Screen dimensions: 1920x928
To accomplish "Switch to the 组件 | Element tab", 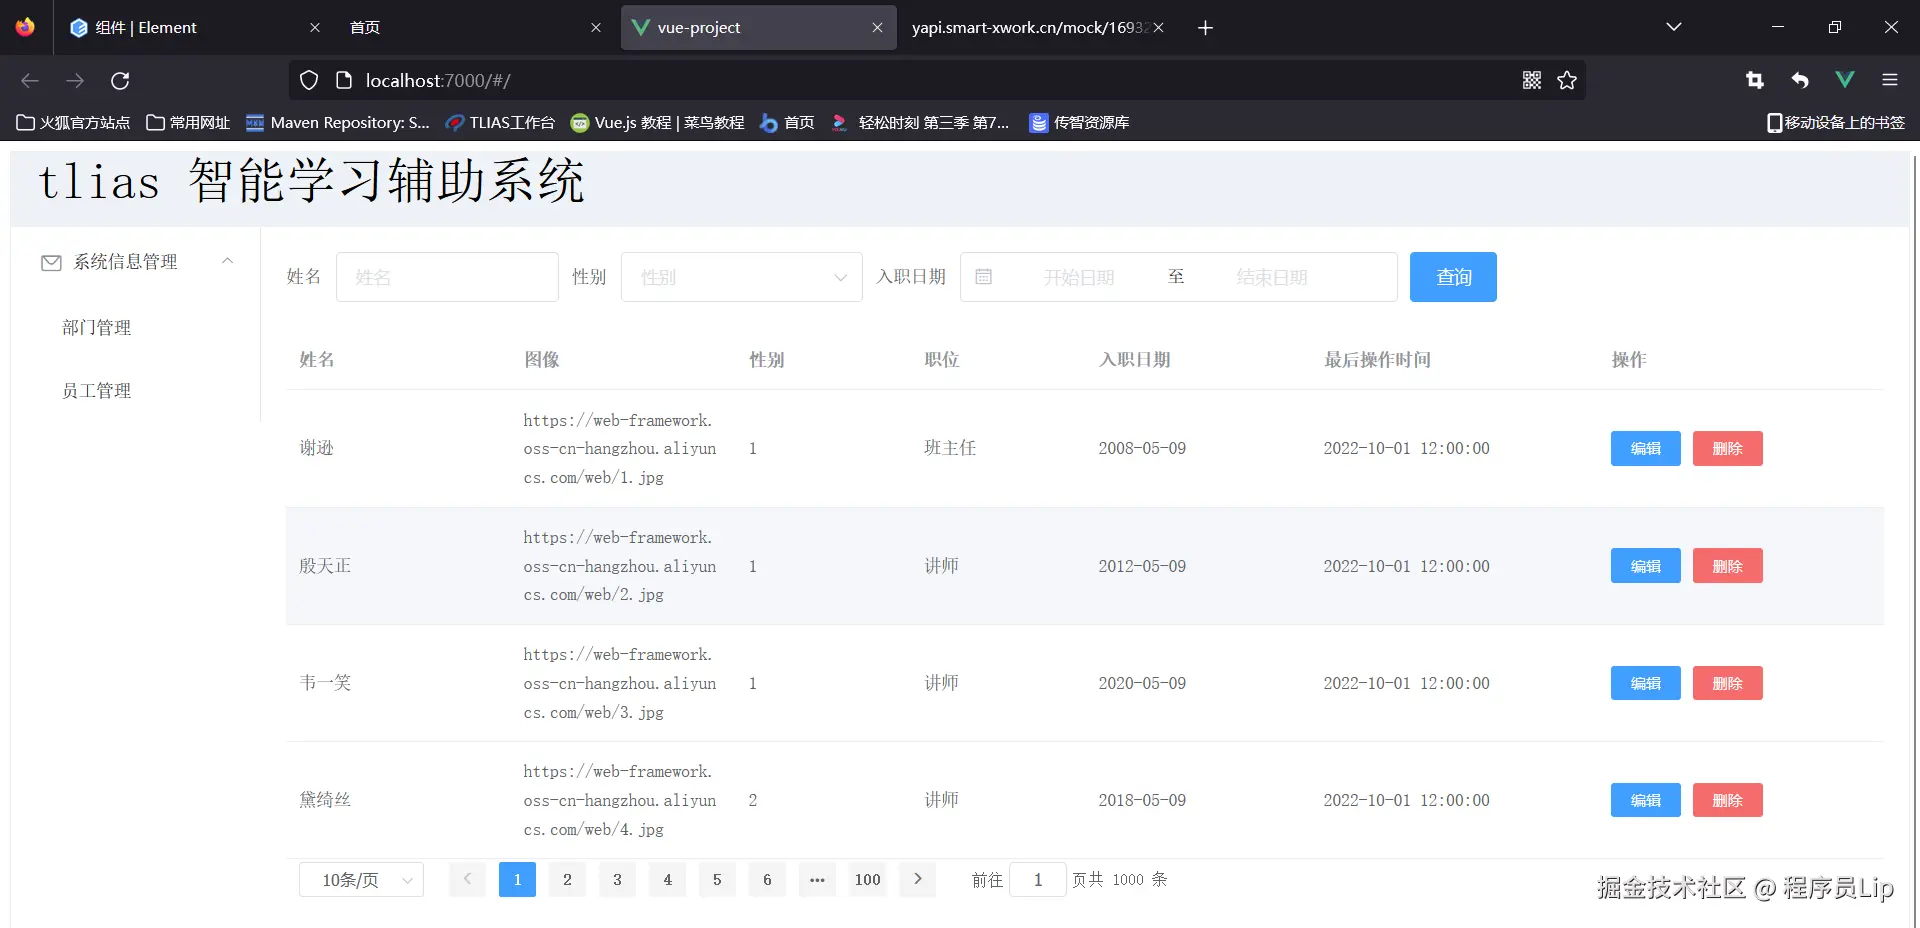I will pos(195,28).
